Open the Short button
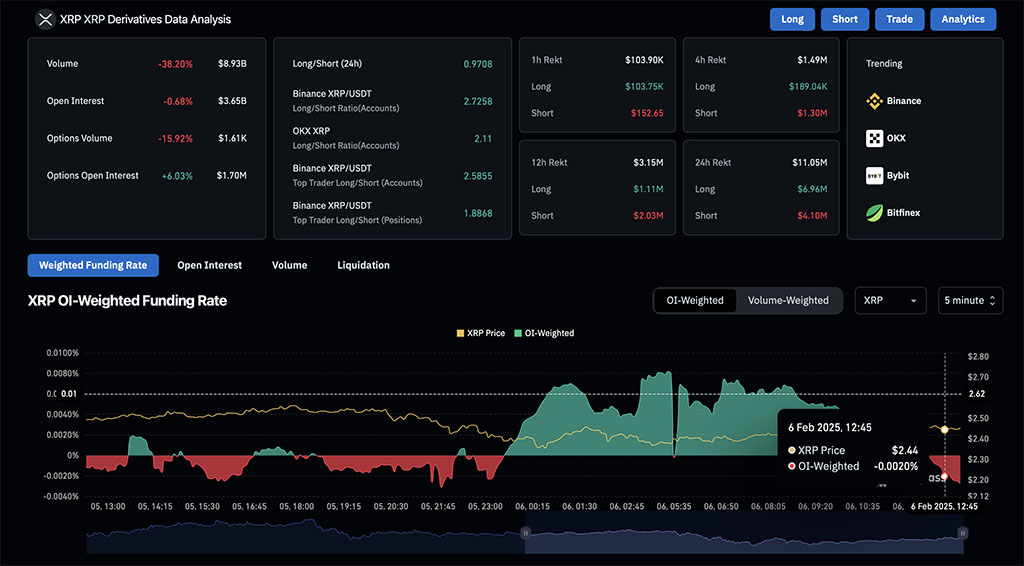The width and height of the screenshot is (1024, 566). pyautogui.click(x=844, y=20)
